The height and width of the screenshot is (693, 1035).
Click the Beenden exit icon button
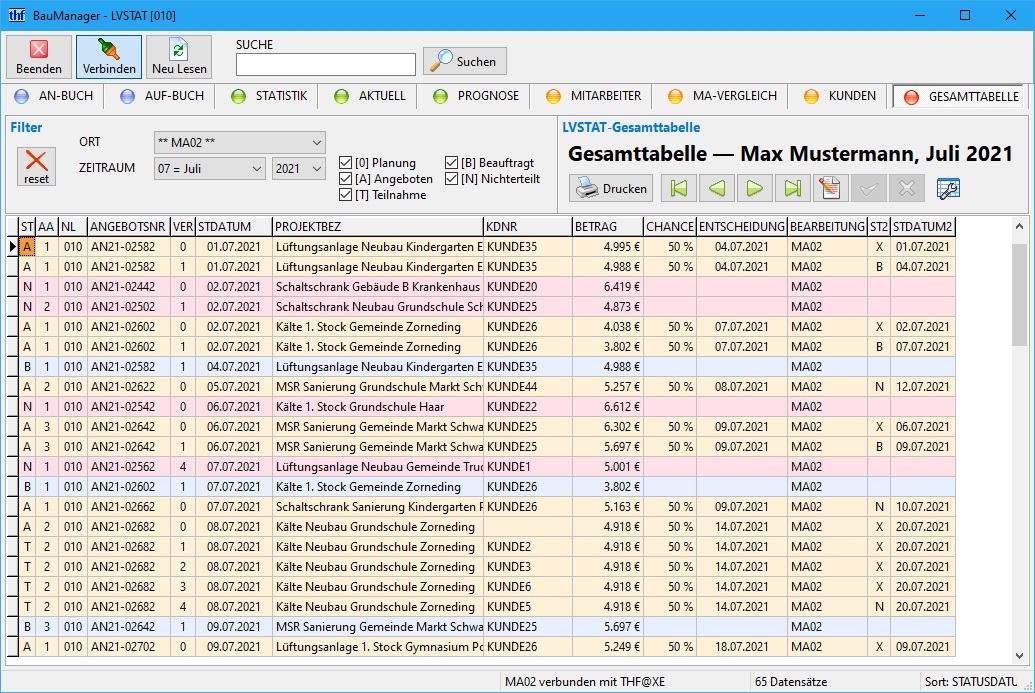pyautogui.click(x=39, y=57)
